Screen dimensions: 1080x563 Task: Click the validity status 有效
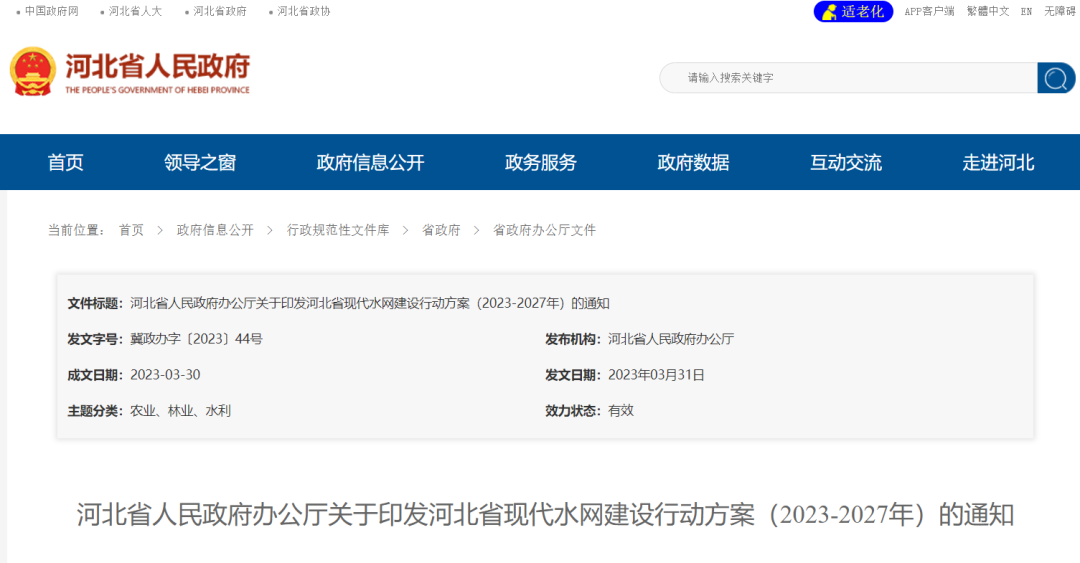pos(621,411)
